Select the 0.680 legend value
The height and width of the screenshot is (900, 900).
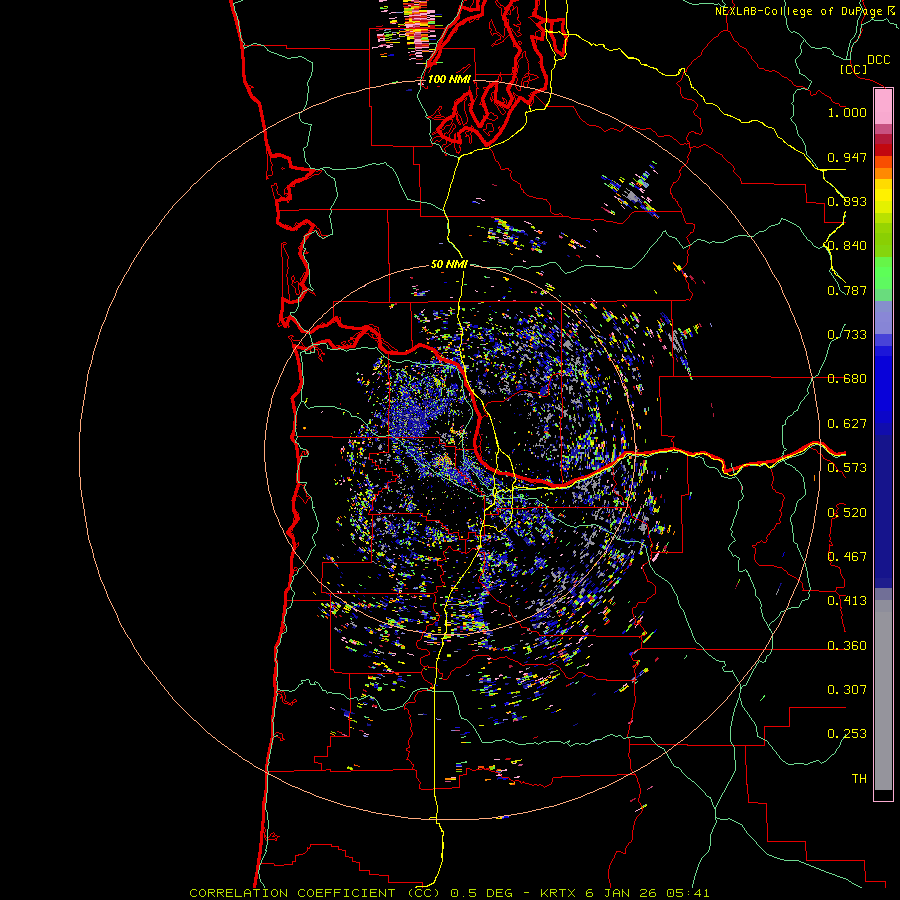click(847, 379)
